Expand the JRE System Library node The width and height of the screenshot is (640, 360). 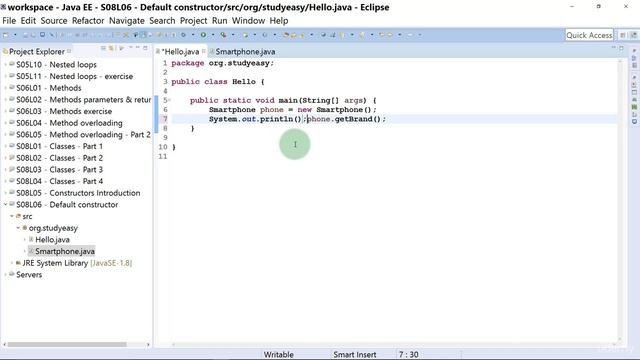(x=12, y=263)
